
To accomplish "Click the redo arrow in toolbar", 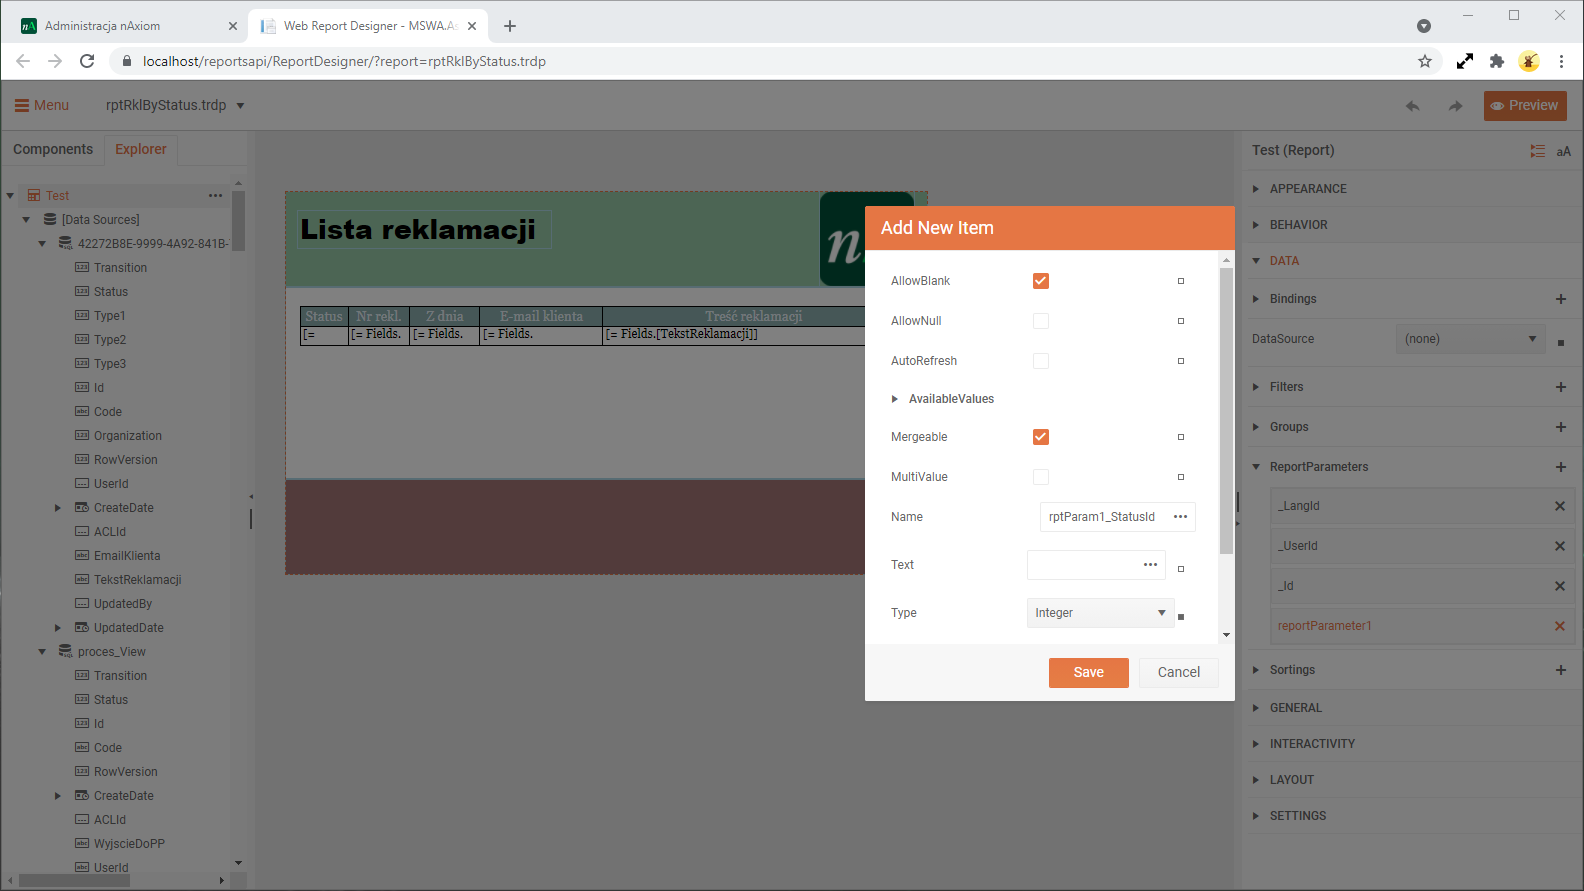I will (1455, 106).
